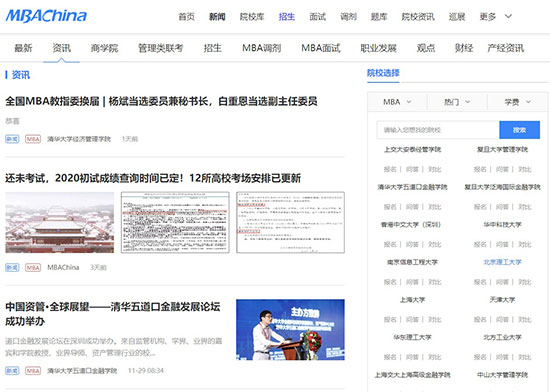Open the middle document screenshot thumbnail
This screenshot has height=392, width=550.
click(175, 222)
